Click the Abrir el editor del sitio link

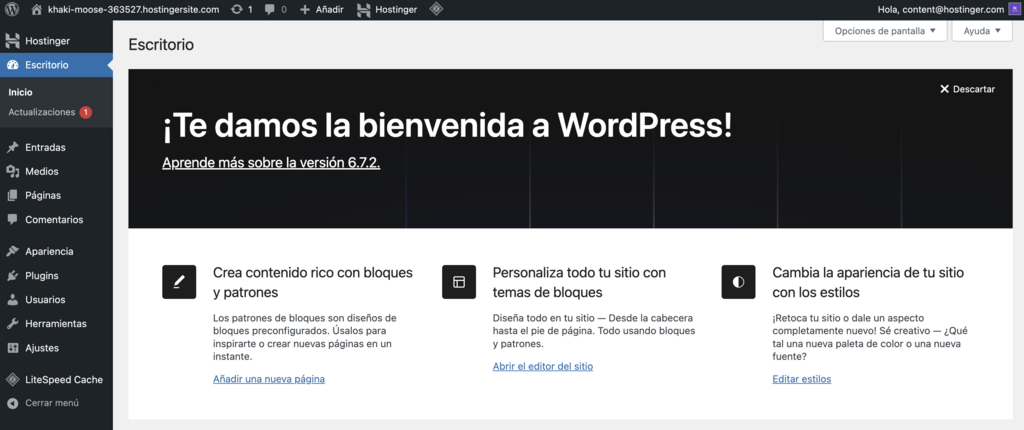tap(543, 366)
